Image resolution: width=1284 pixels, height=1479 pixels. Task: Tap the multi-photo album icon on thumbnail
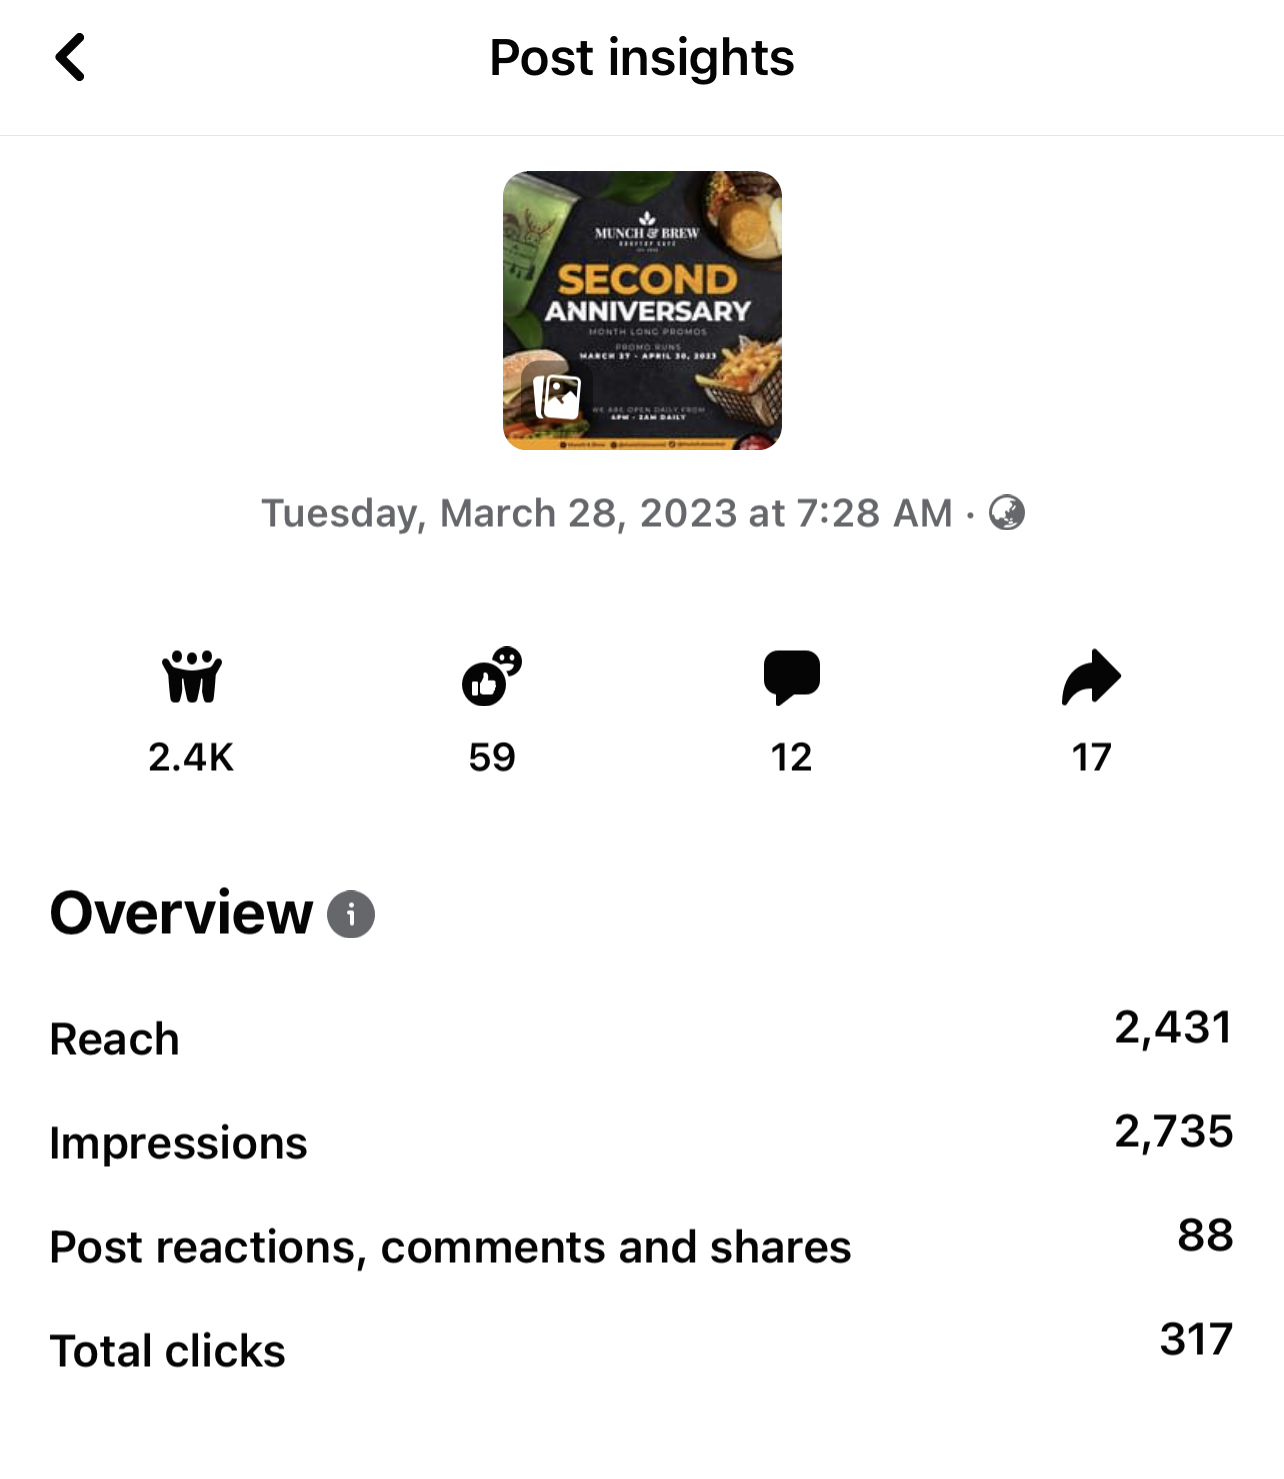point(557,397)
